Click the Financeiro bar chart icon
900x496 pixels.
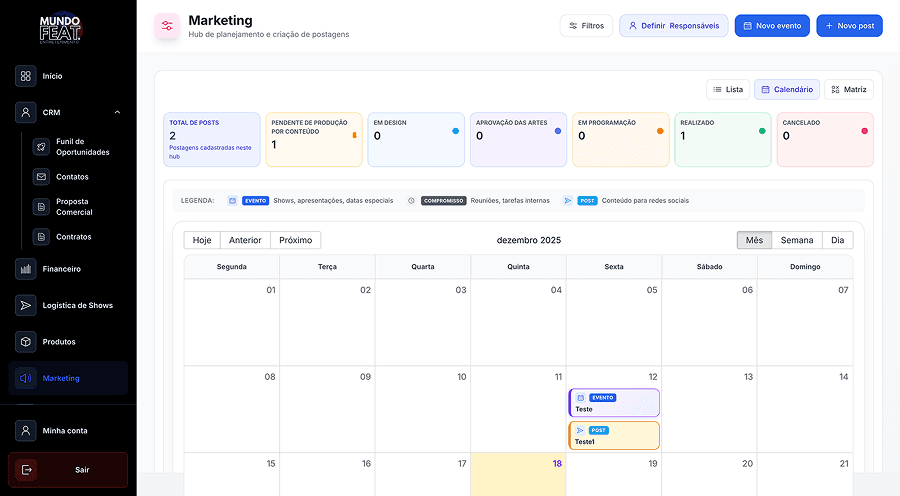click(x=25, y=269)
